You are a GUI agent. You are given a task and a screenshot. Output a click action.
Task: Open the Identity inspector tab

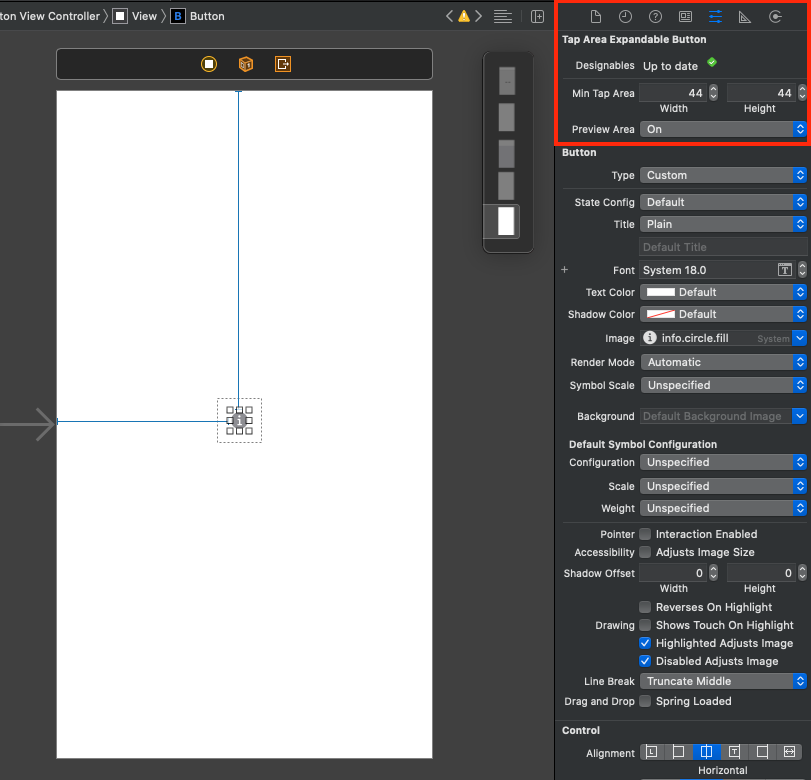pos(685,17)
